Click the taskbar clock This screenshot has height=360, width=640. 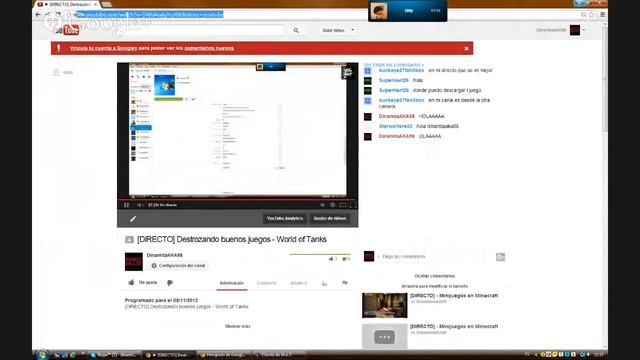coord(598,355)
